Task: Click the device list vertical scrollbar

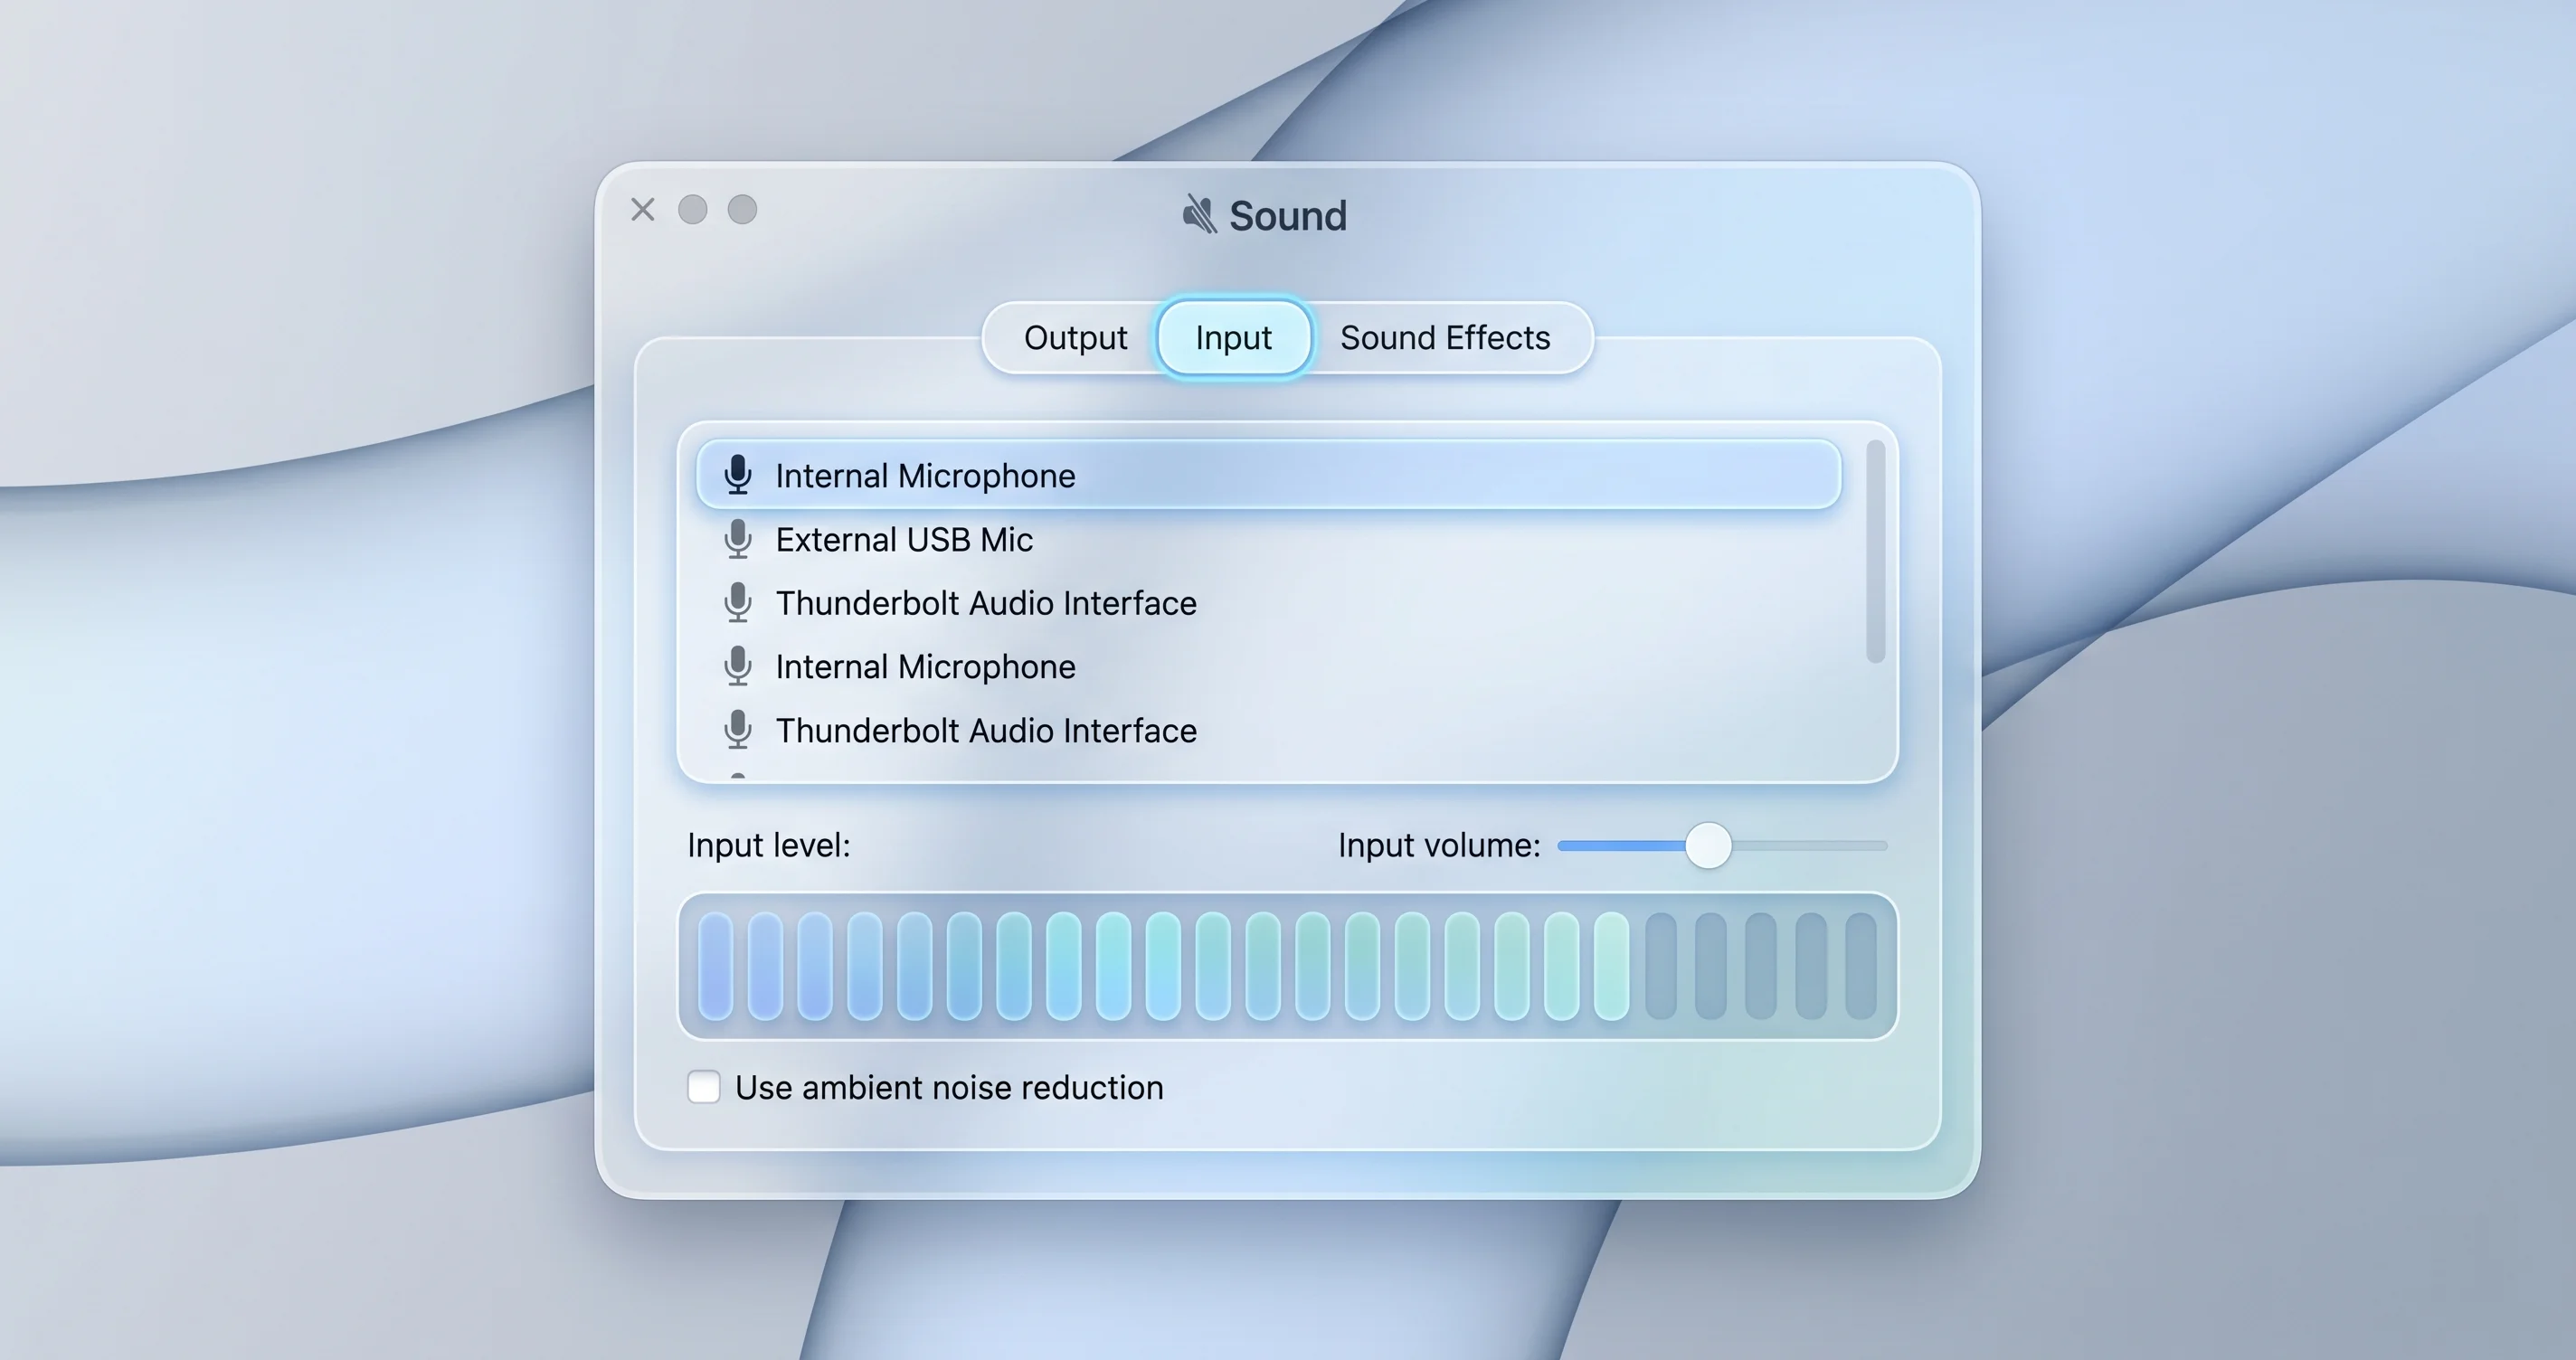Action: [1875, 552]
